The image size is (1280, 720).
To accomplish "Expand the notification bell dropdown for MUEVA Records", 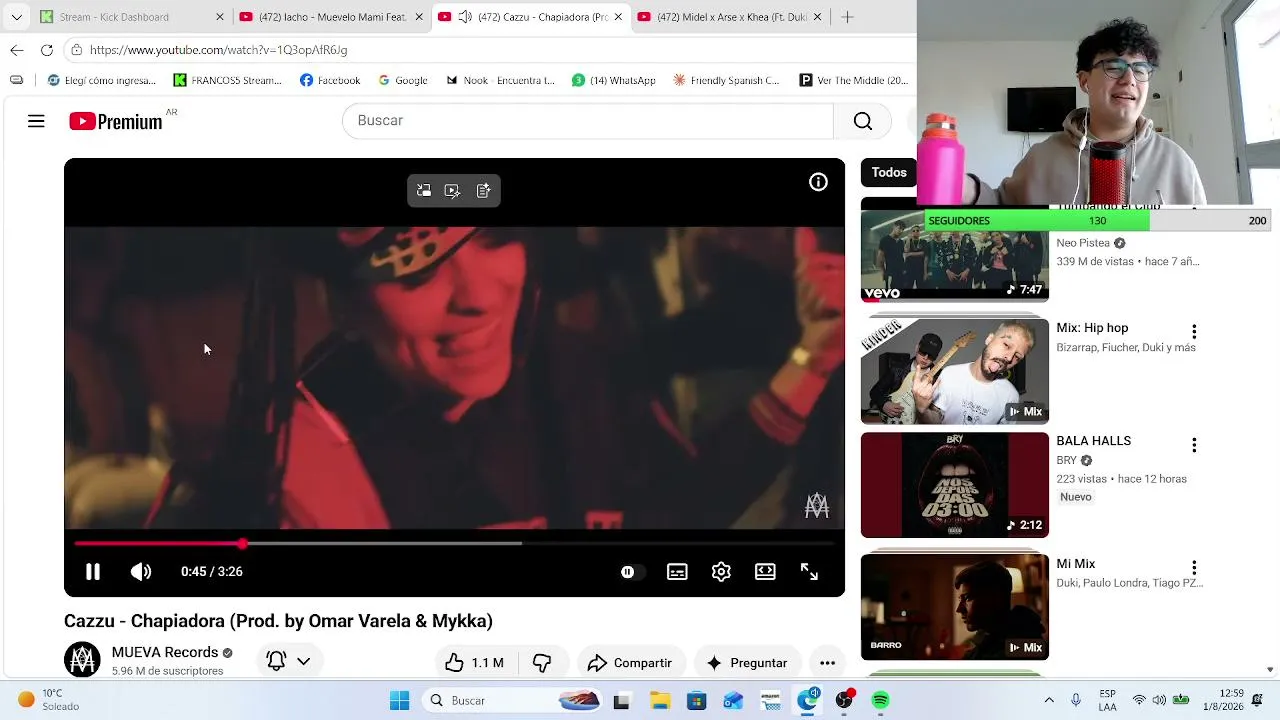I will point(288,661).
